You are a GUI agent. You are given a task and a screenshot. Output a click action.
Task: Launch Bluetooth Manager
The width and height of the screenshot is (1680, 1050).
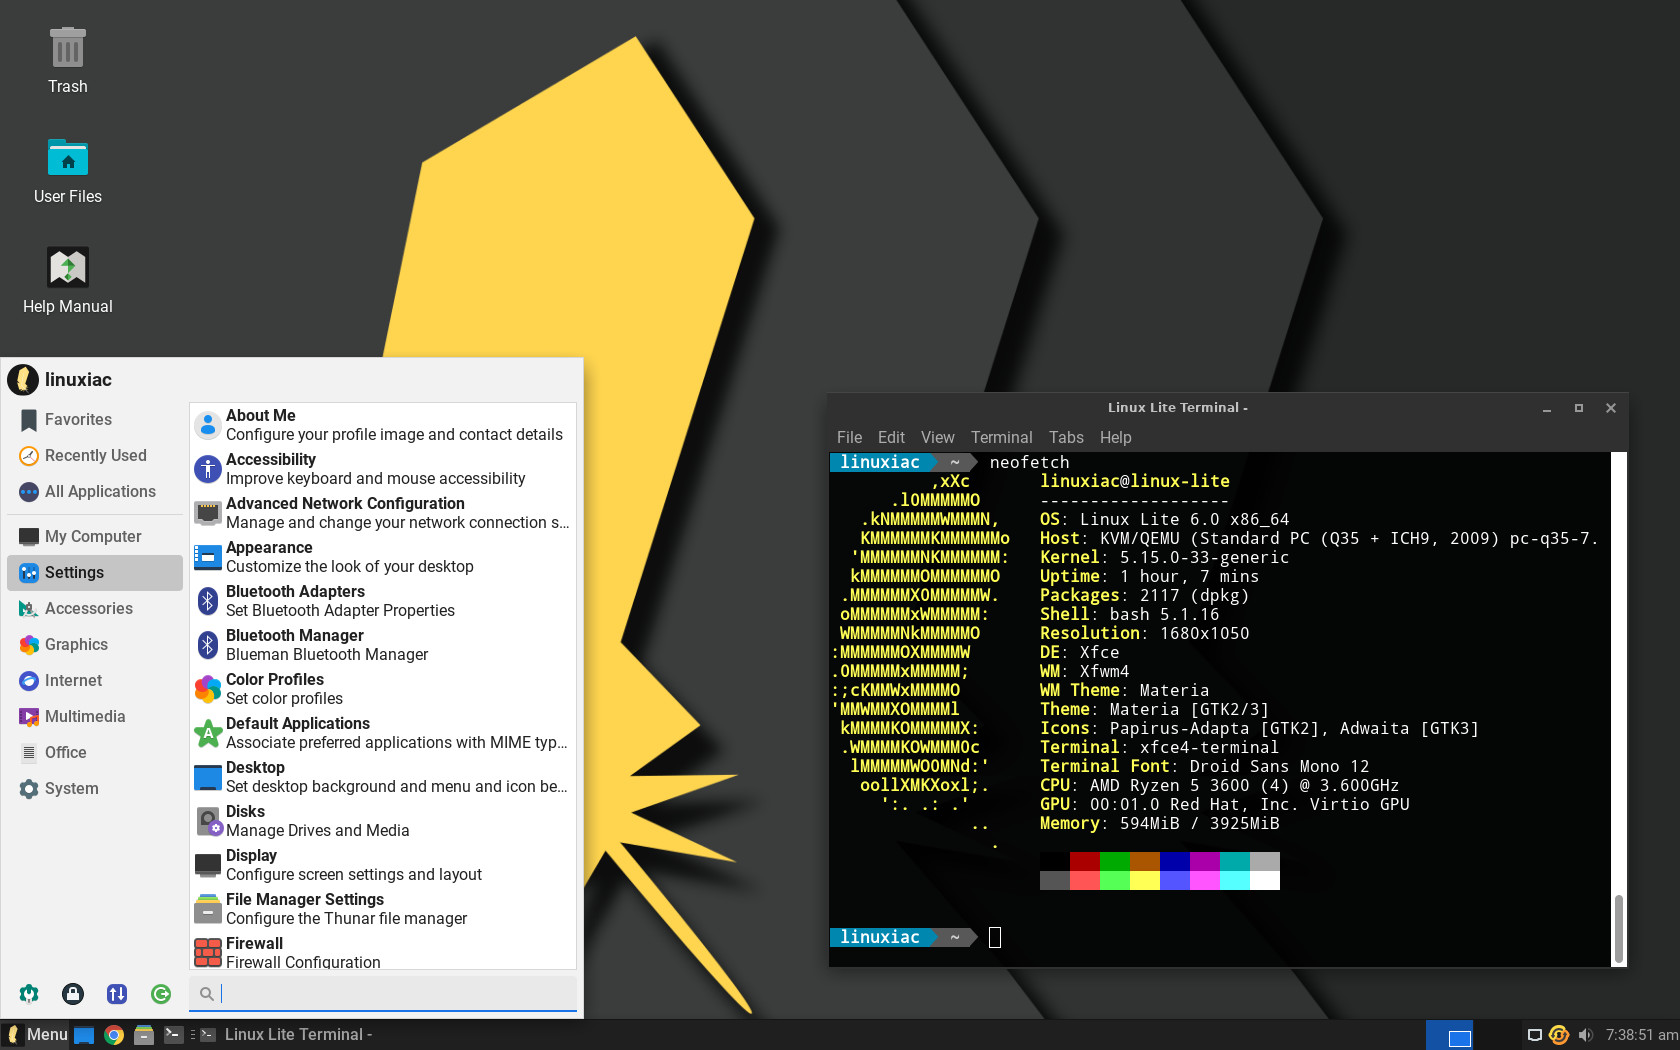383,645
